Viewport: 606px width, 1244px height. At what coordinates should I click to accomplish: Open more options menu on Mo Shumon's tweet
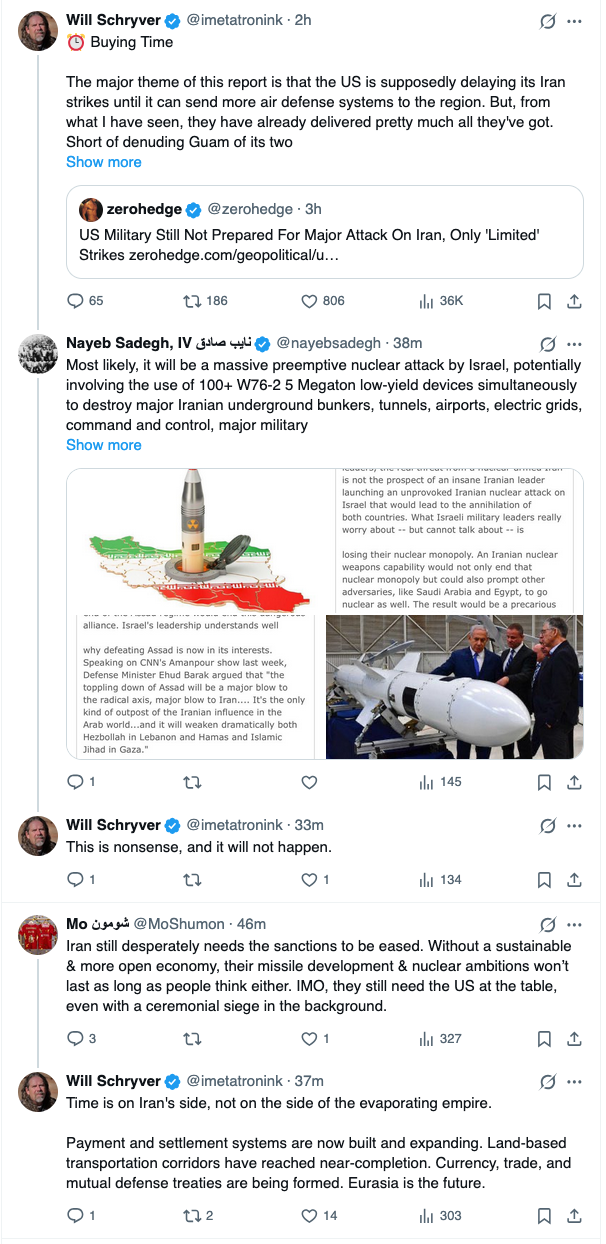tap(574, 924)
